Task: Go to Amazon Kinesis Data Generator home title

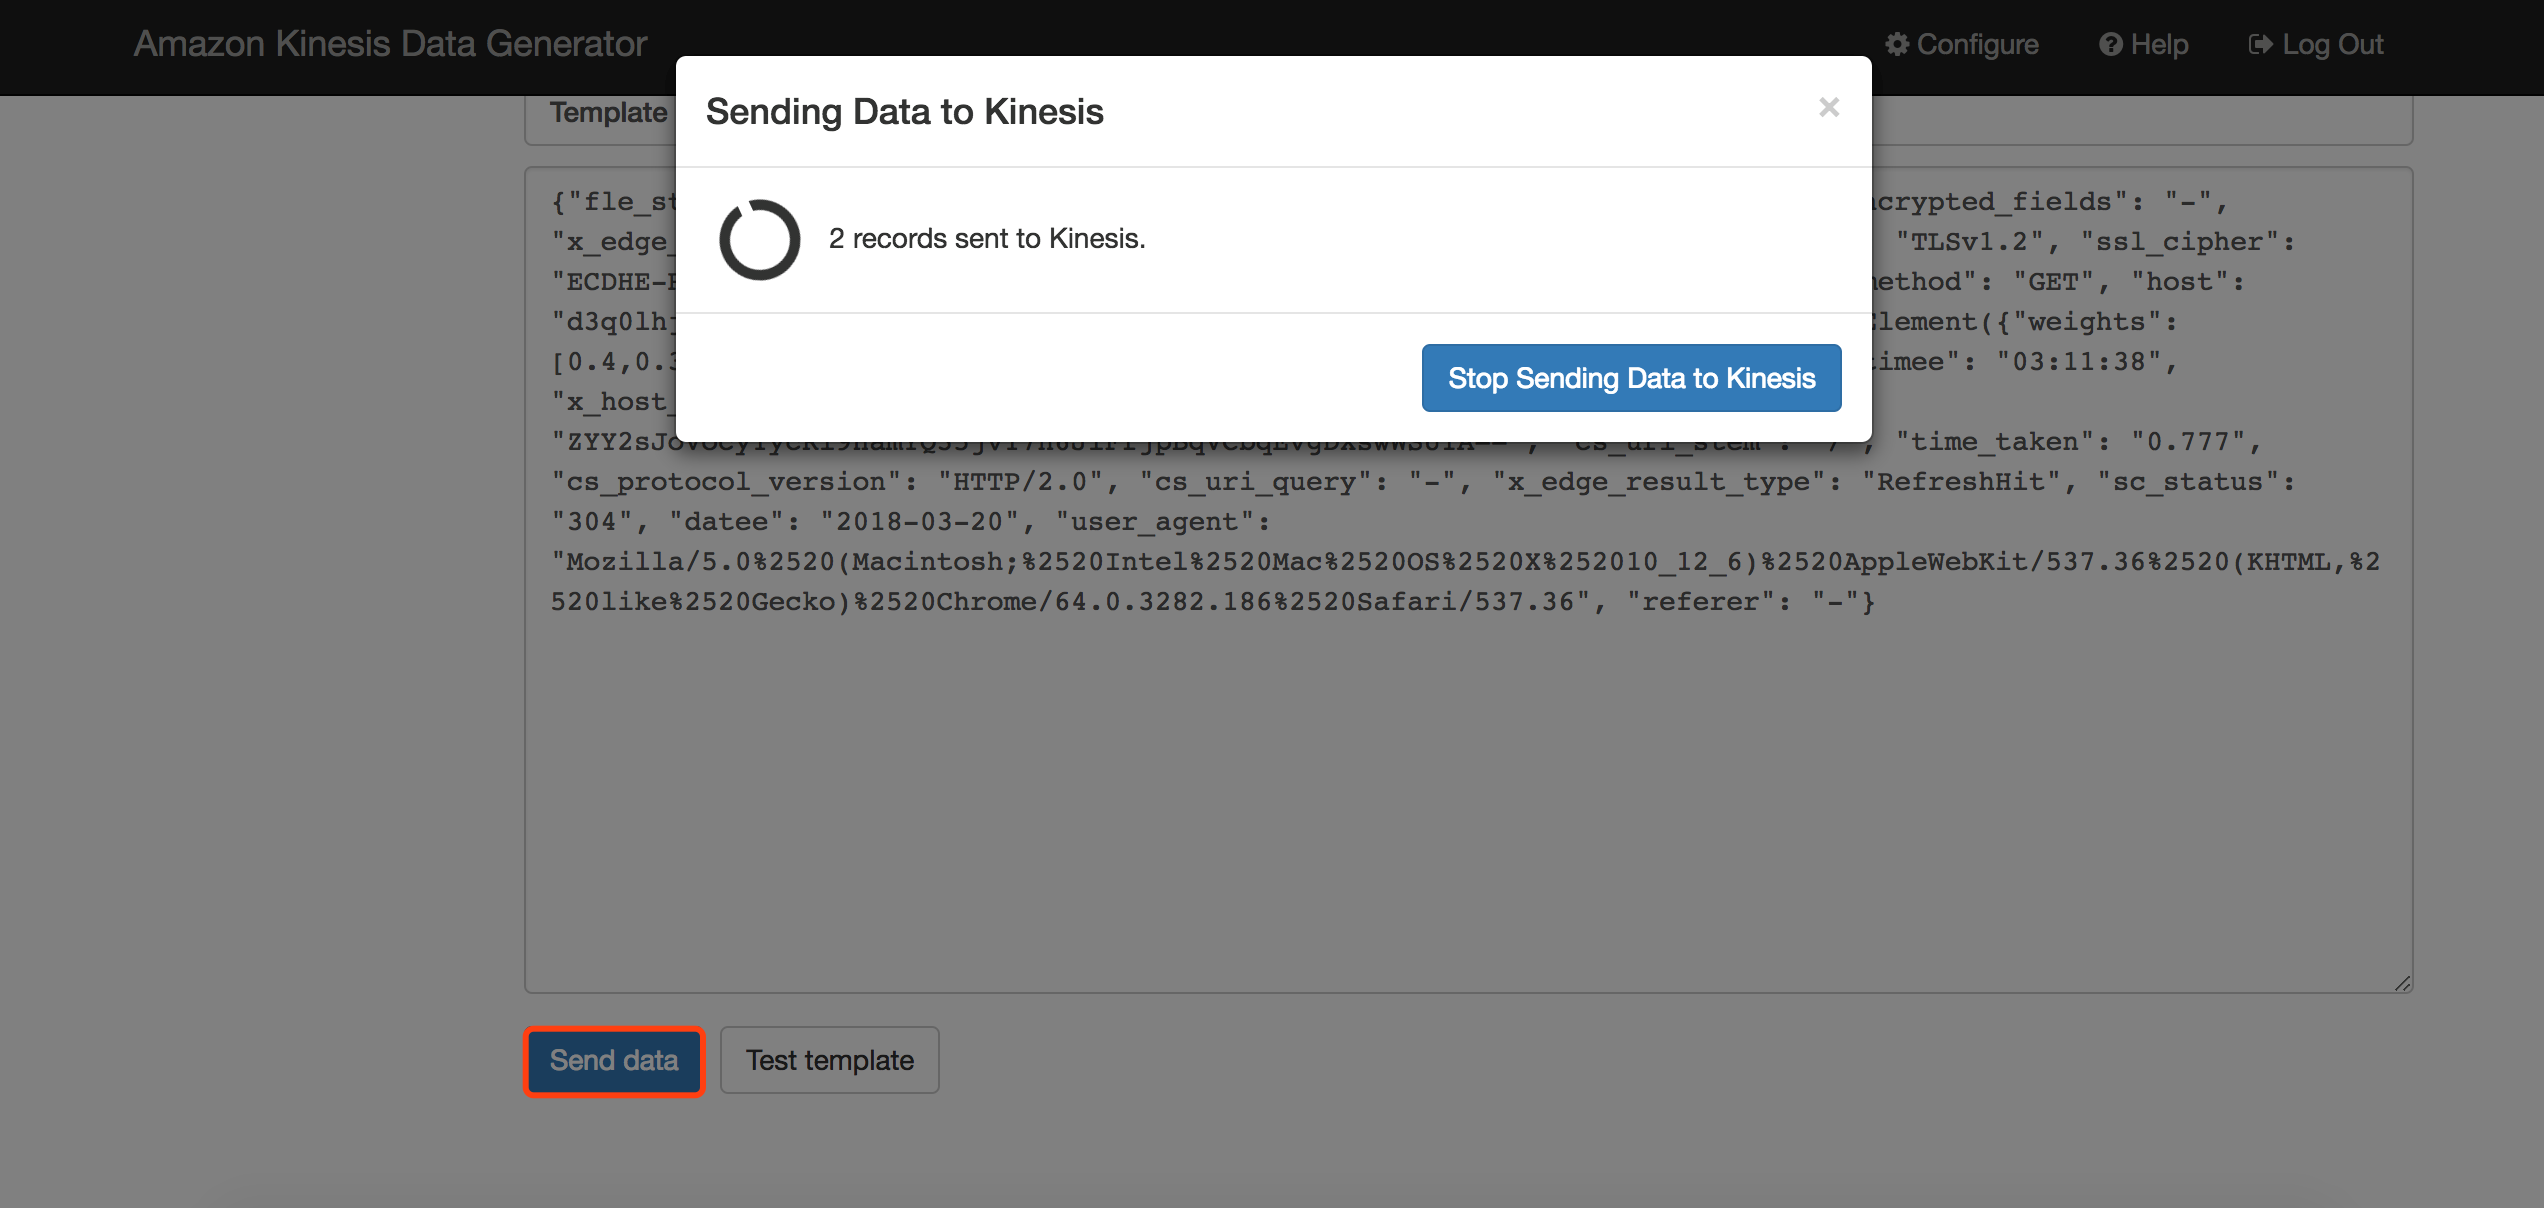Action: pyautogui.click(x=390, y=44)
